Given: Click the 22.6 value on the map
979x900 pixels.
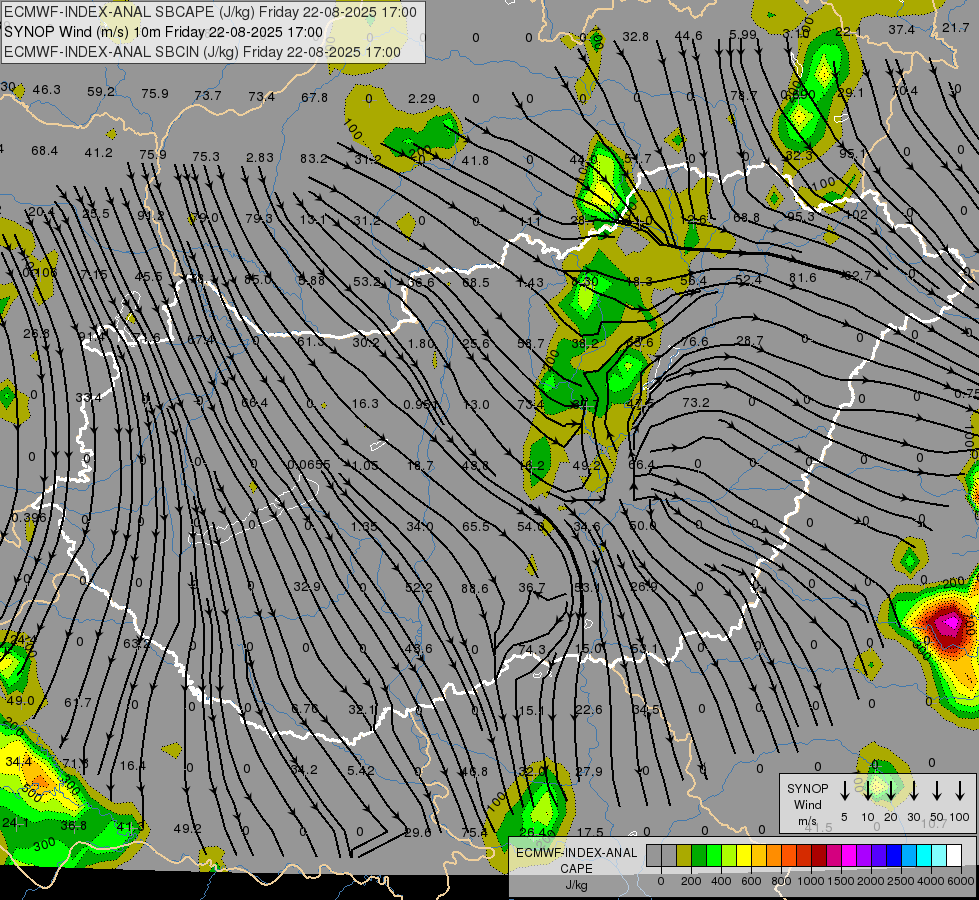Looking at the screenshot, I should (x=589, y=710).
